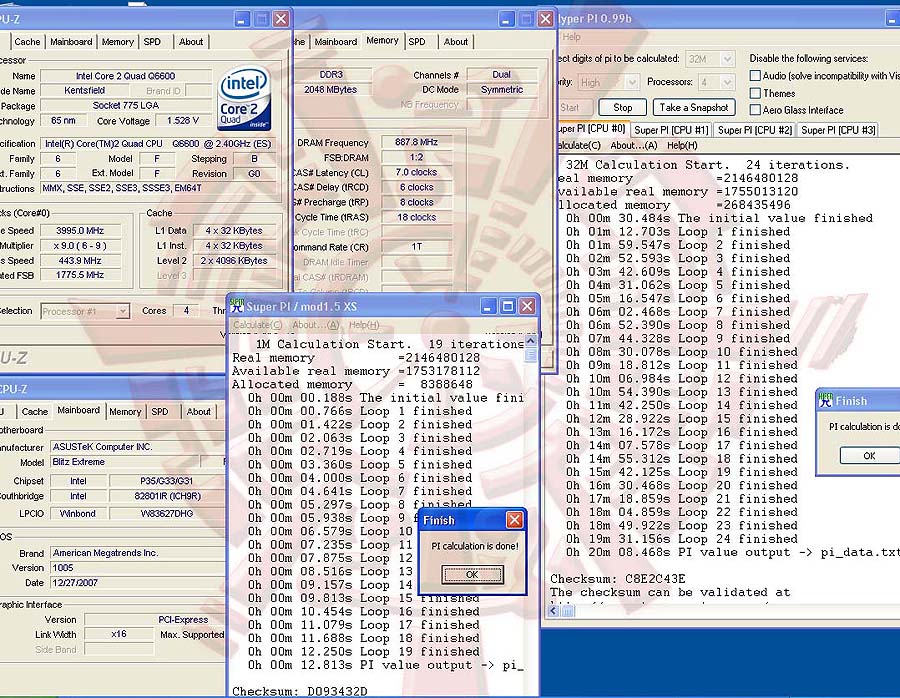The width and height of the screenshot is (900, 698).
Task: Open SPD tab in bottom CPU-Z window
Action: pyautogui.click(x=160, y=412)
